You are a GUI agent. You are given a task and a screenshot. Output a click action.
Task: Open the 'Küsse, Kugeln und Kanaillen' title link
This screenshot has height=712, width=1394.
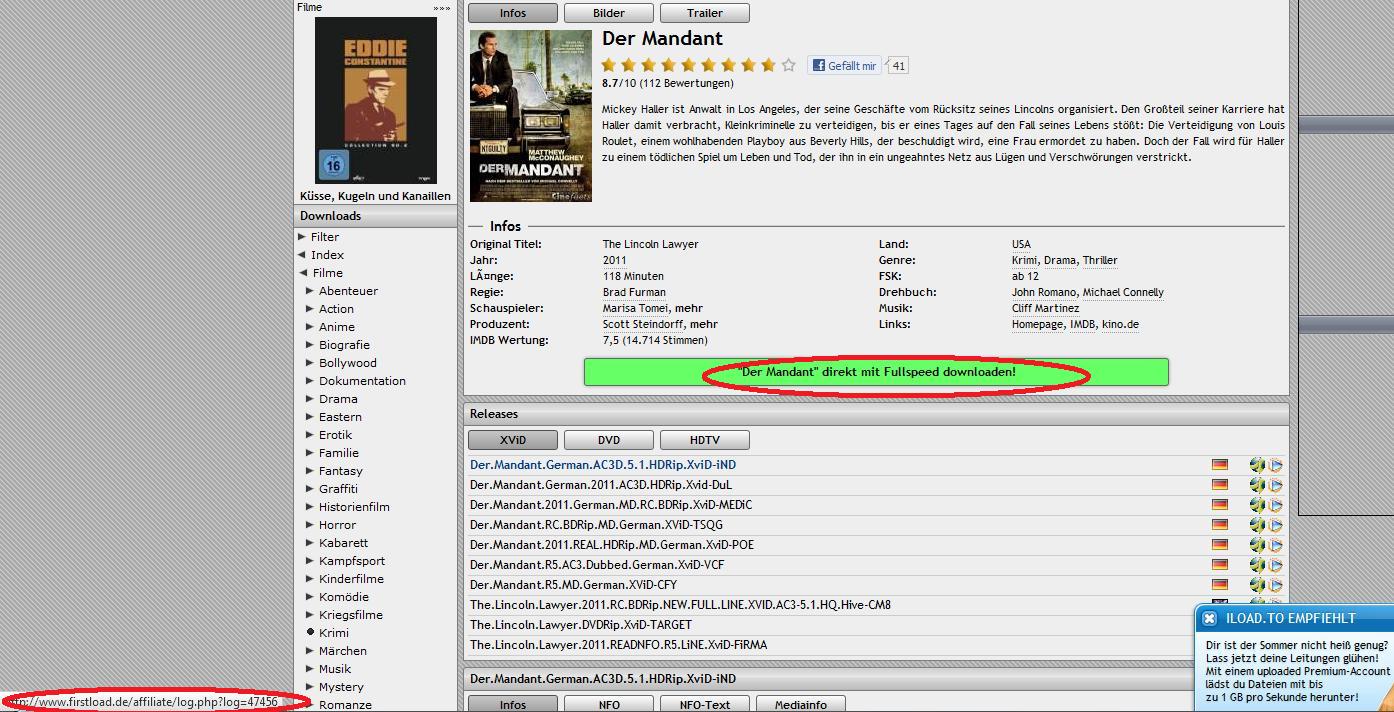375,196
